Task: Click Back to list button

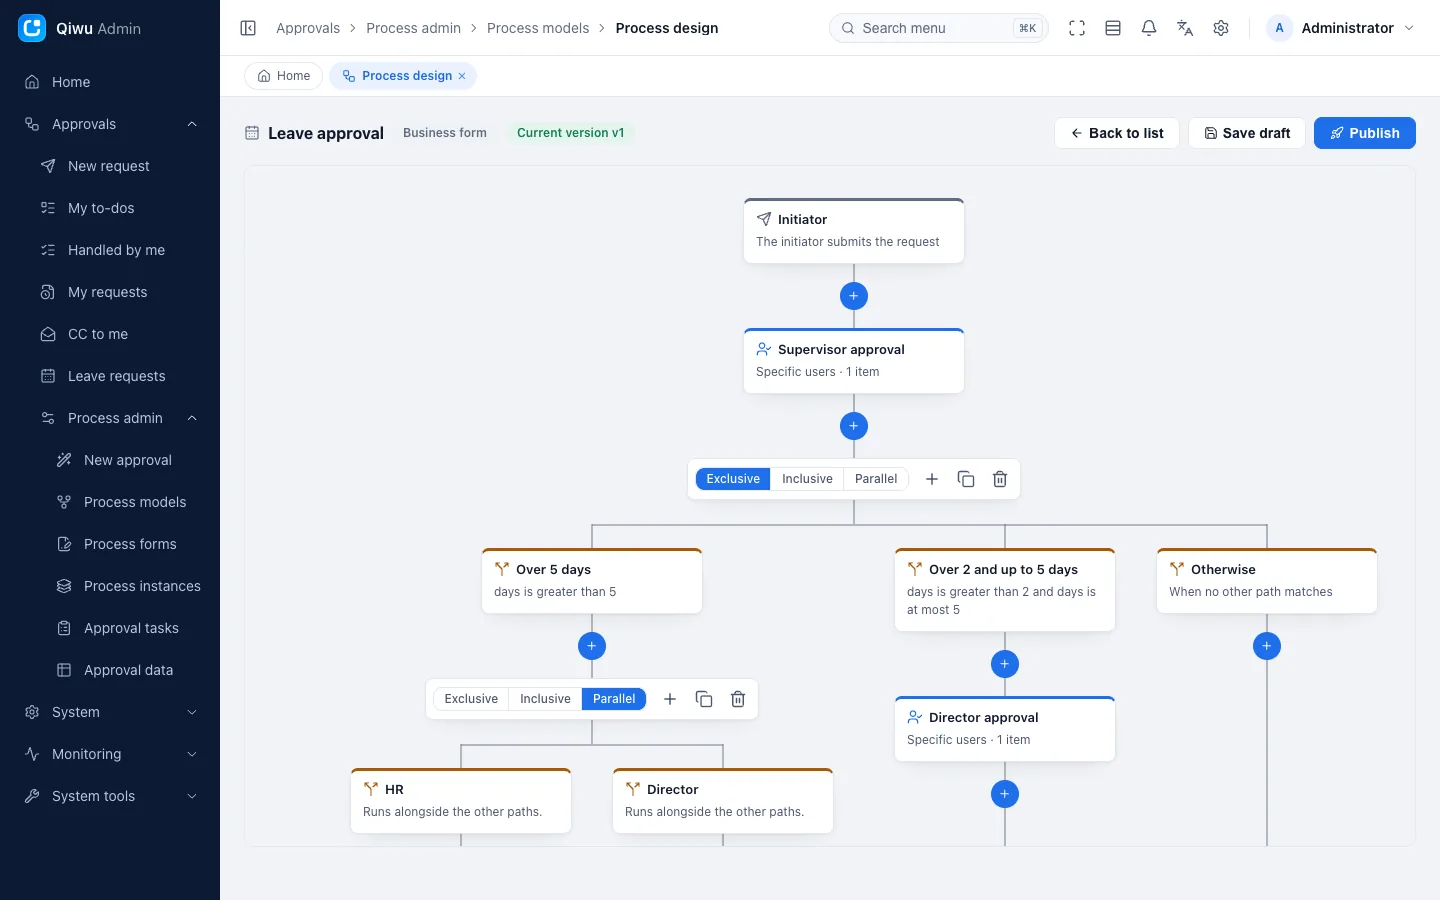Action: pos(1117,133)
